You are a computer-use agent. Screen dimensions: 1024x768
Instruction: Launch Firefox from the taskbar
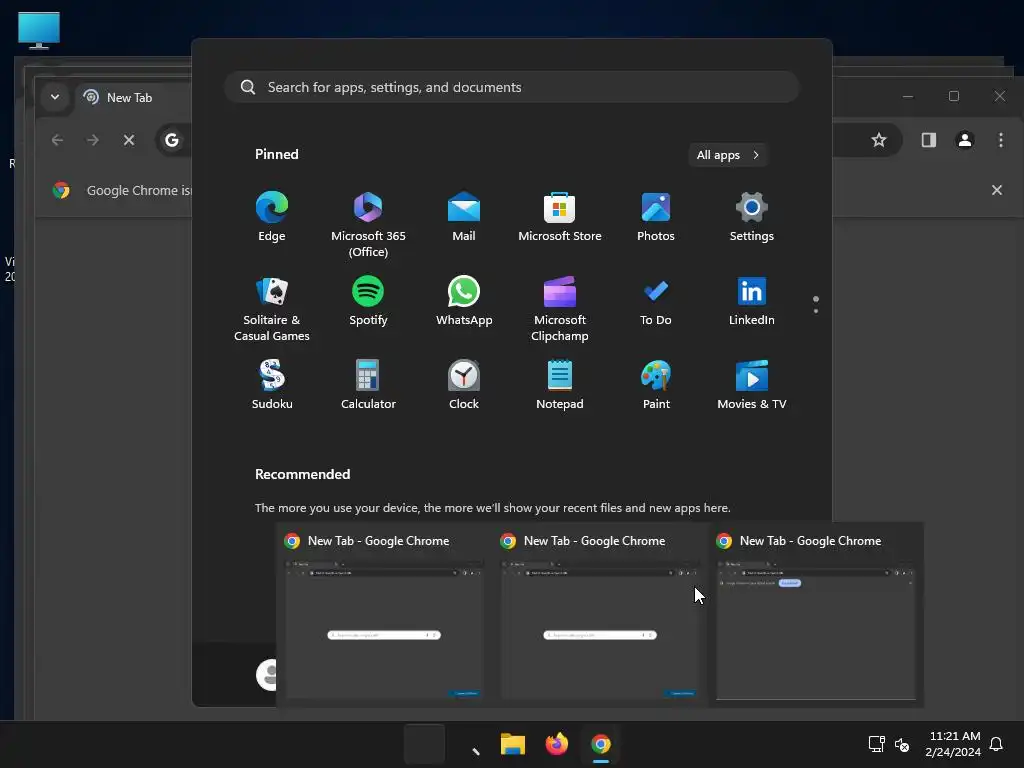556,744
